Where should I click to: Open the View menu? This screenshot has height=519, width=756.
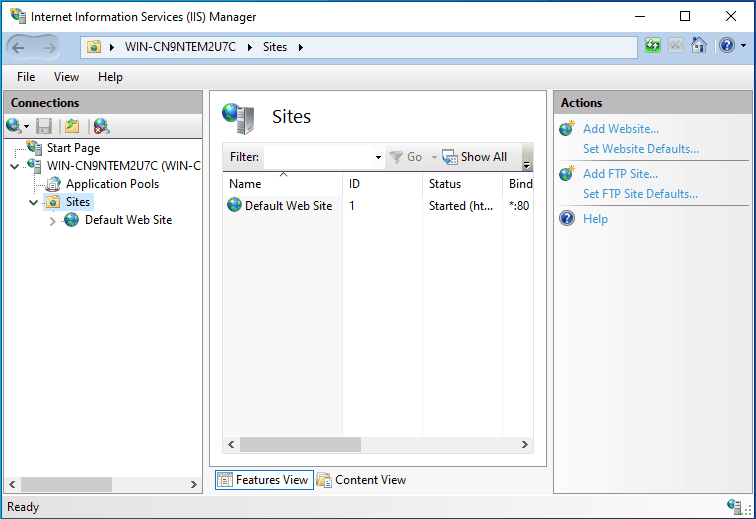(x=66, y=77)
